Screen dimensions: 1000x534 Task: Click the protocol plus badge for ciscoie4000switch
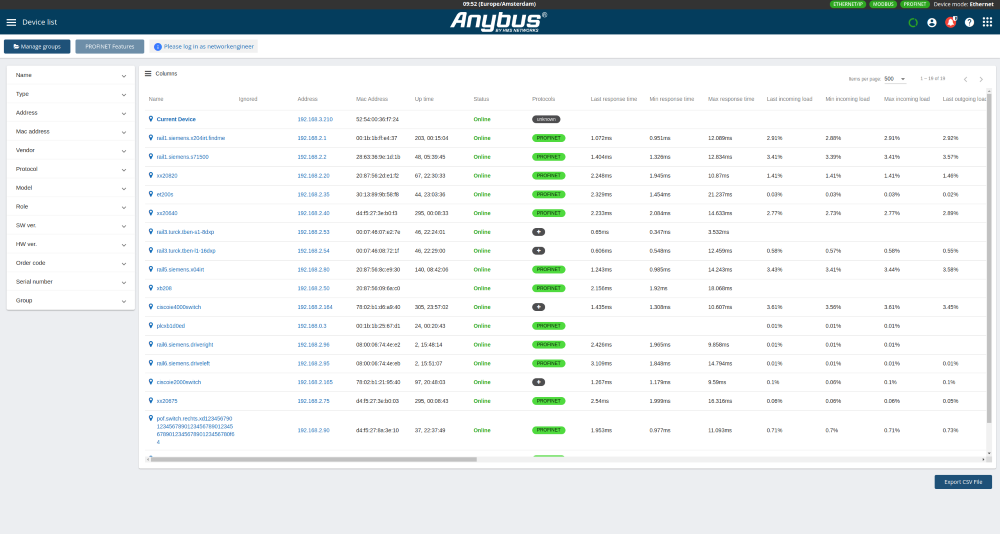pyautogui.click(x=538, y=307)
